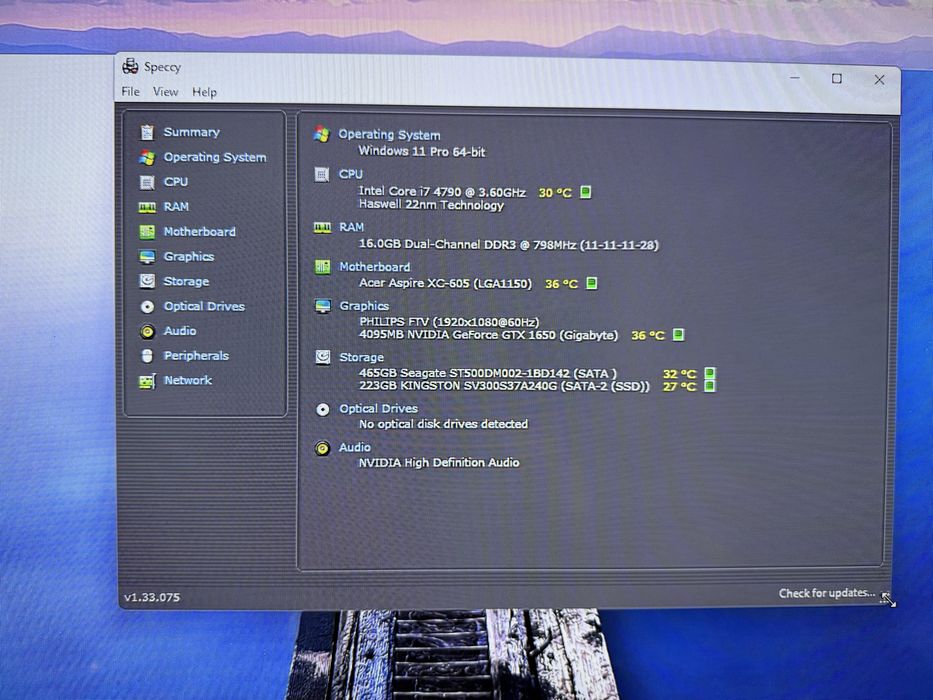Click the Summary clipboard icon in sidebar
The width and height of the screenshot is (933, 700).
coord(147,132)
